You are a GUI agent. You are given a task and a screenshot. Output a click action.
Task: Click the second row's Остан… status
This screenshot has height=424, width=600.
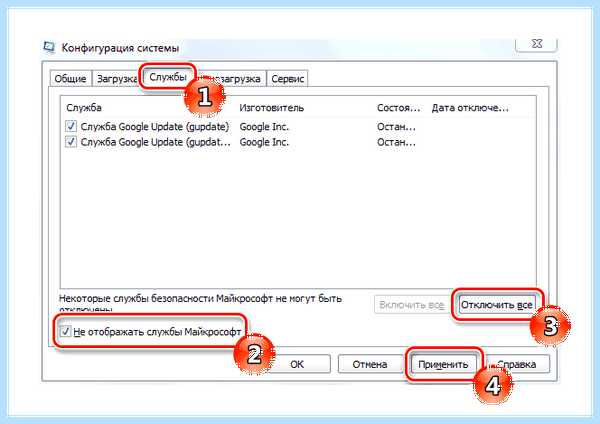pyautogui.click(x=396, y=142)
